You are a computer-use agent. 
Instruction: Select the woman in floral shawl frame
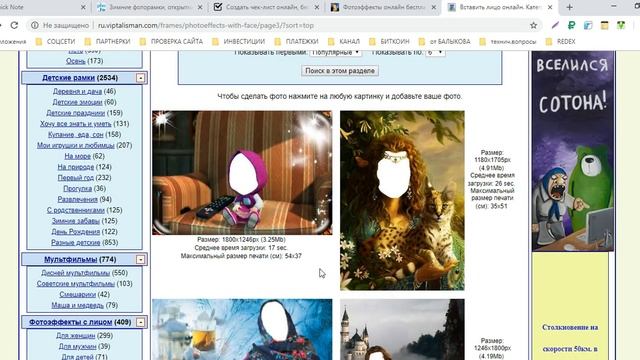[x=242, y=329]
